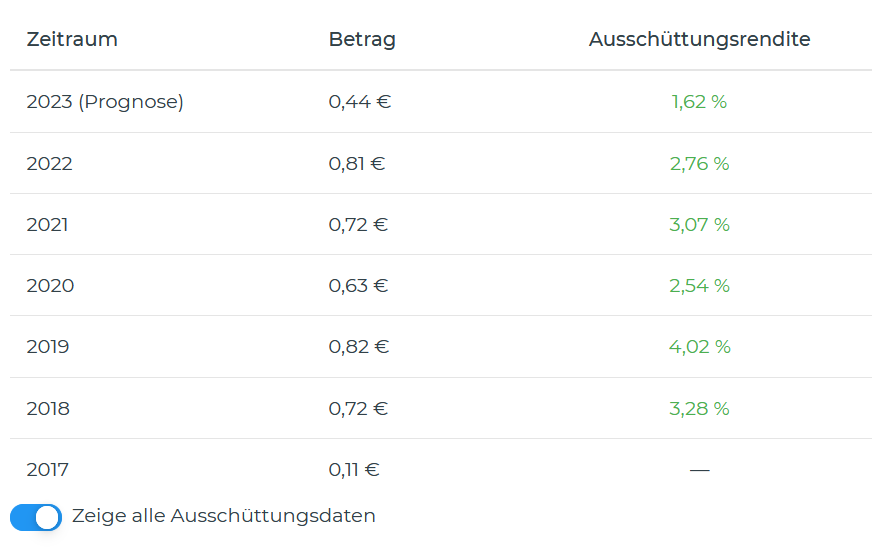Click the Betrag column header
The image size is (881, 560).
[x=362, y=40]
